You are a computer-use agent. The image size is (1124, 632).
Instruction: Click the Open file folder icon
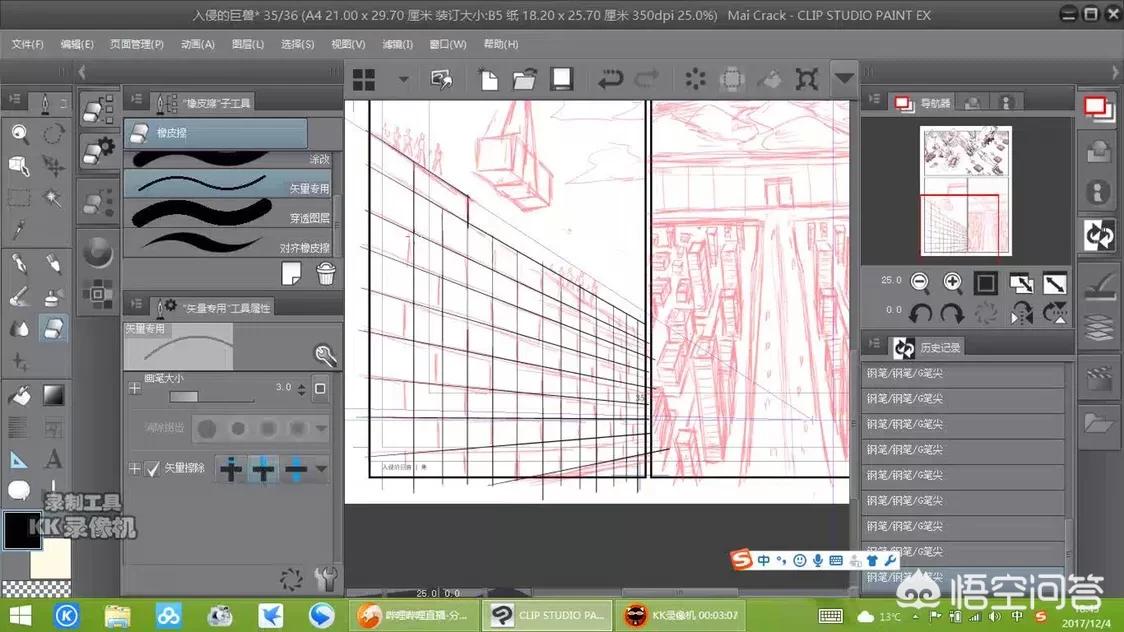[x=525, y=79]
